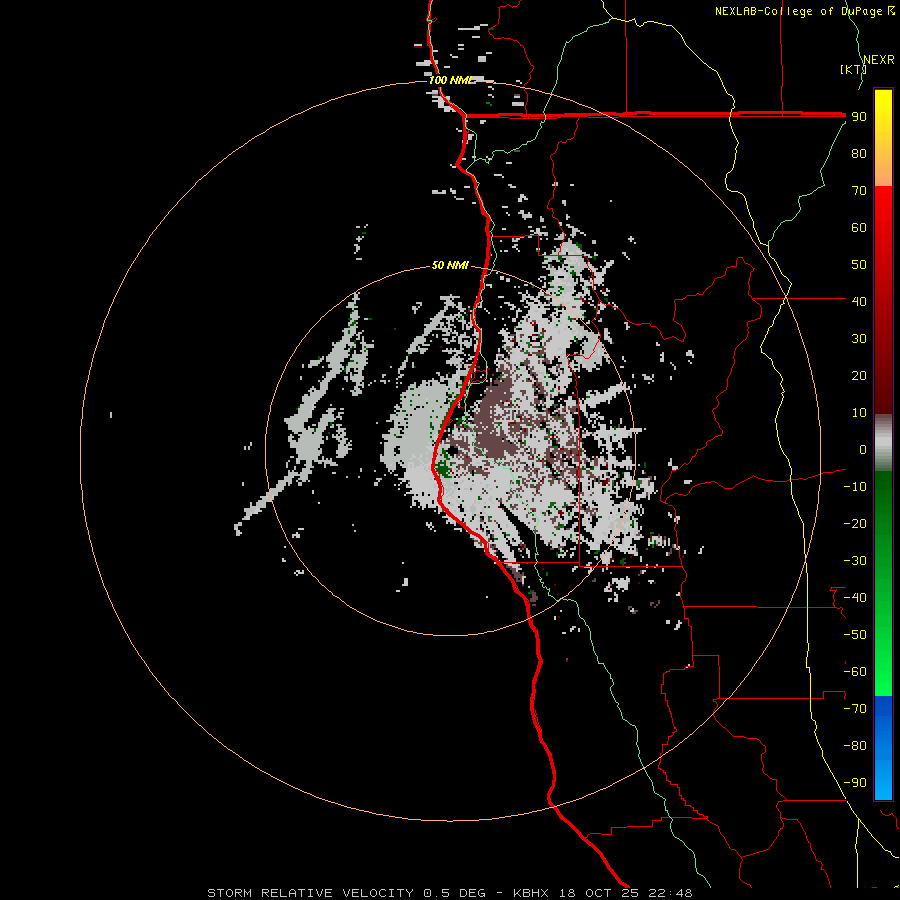The width and height of the screenshot is (900, 900).
Task: Click the 80 value on the velocity scale
Action: pyautogui.click(x=859, y=154)
